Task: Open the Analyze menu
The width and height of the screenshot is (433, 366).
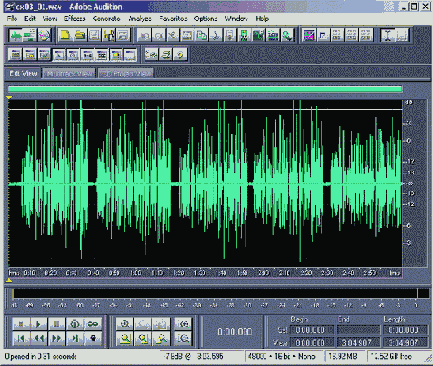Action: (140, 19)
